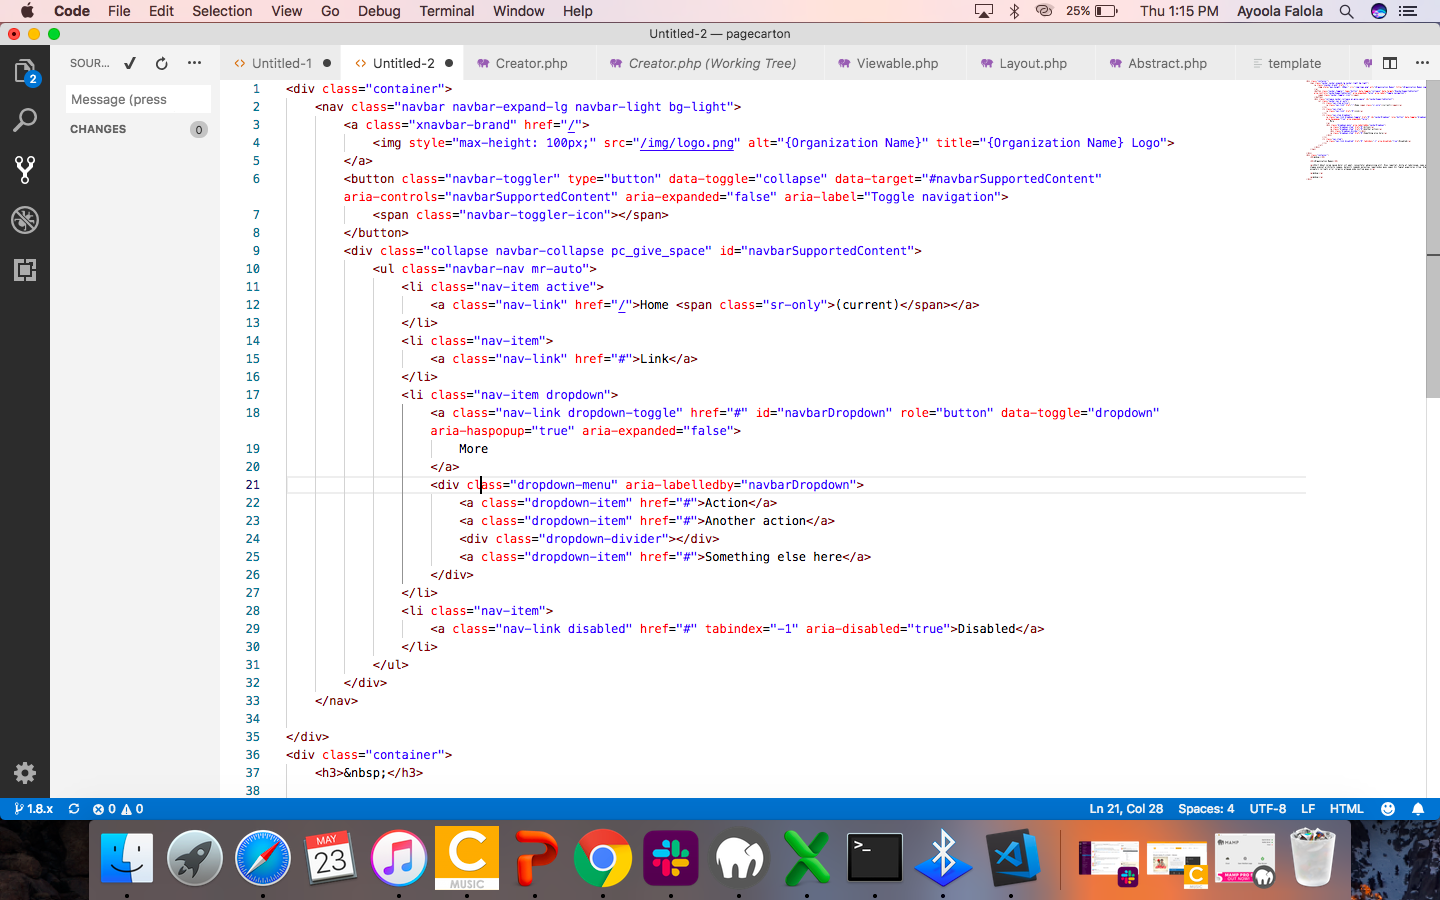1440x900 pixels.
Task: Click the commit message input field
Action: point(138,99)
